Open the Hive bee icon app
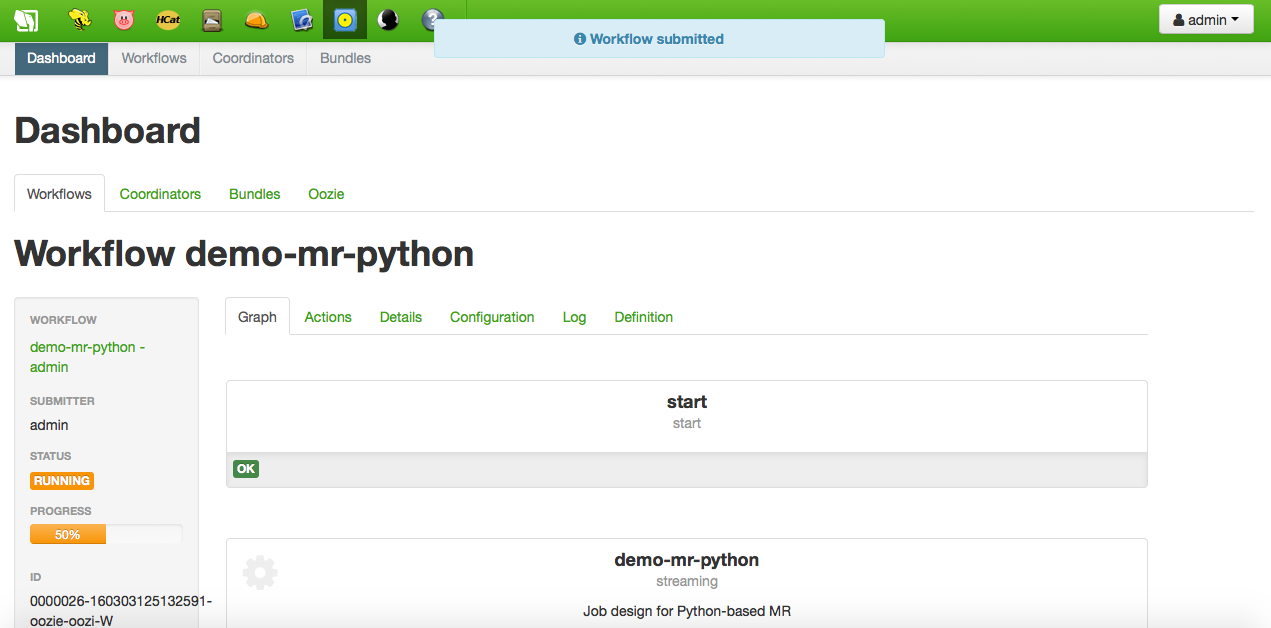The height and width of the screenshot is (628, 1271). 80,19
